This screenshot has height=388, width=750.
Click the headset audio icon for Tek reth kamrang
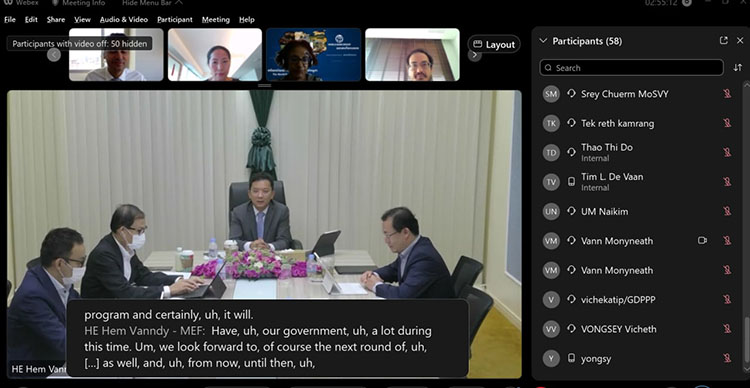click(571, 123)
